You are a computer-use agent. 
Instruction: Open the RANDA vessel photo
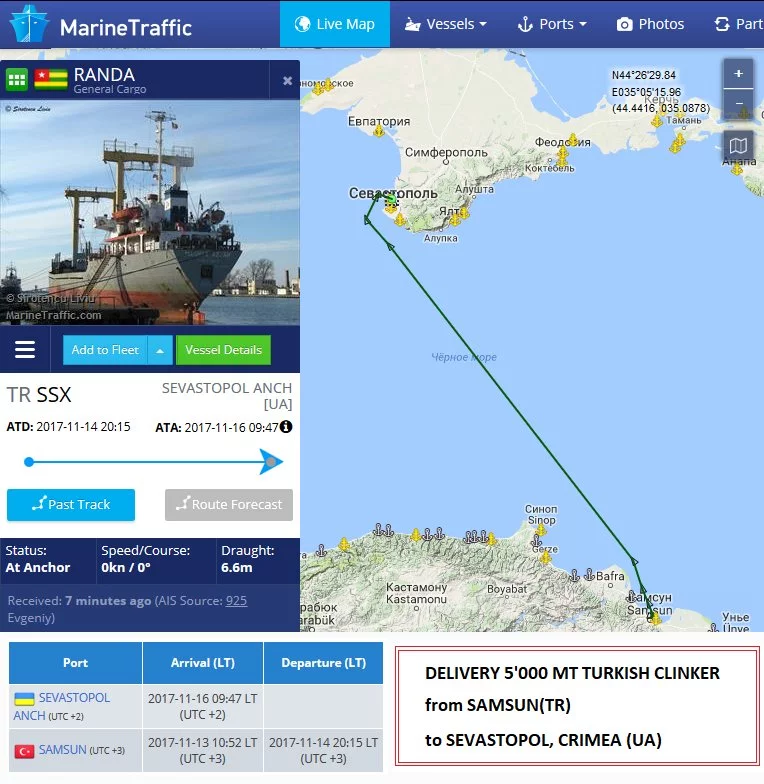(150, 212)
